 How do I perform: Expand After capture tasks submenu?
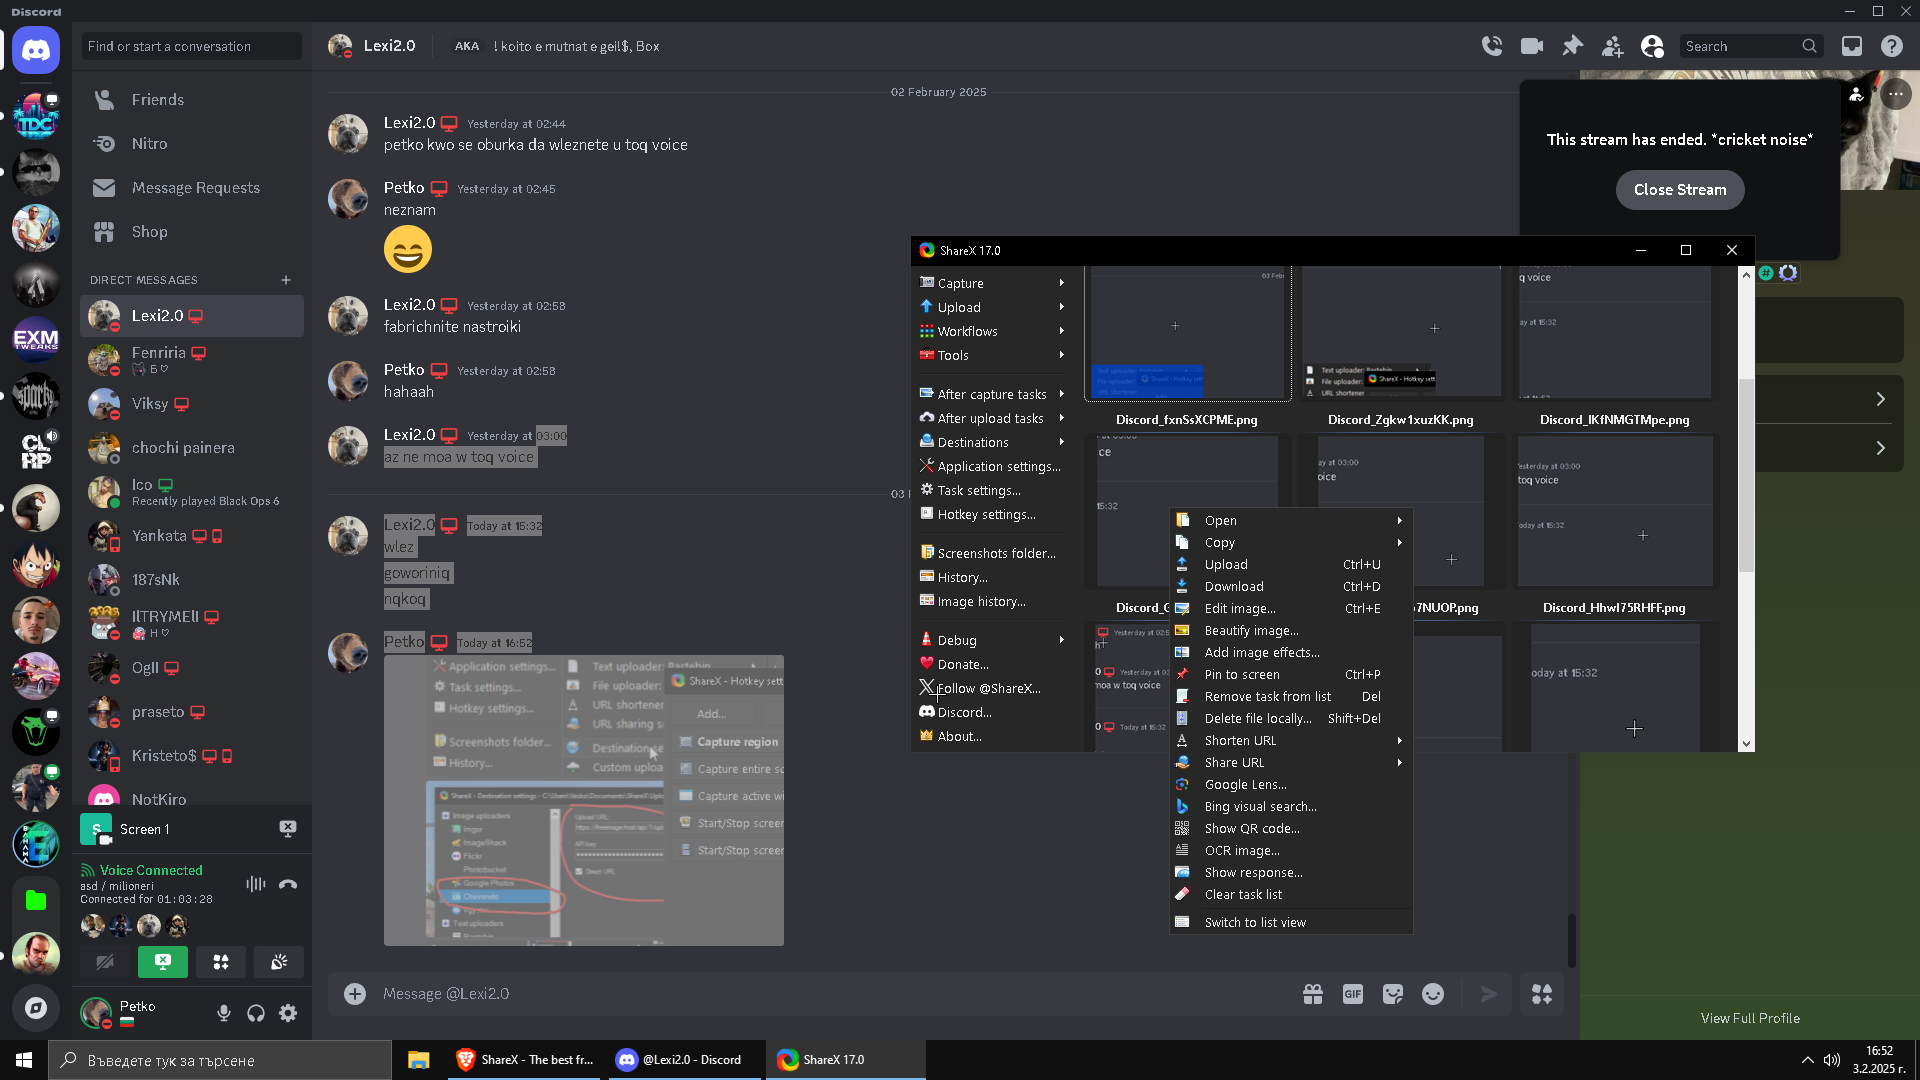point(992,394)
